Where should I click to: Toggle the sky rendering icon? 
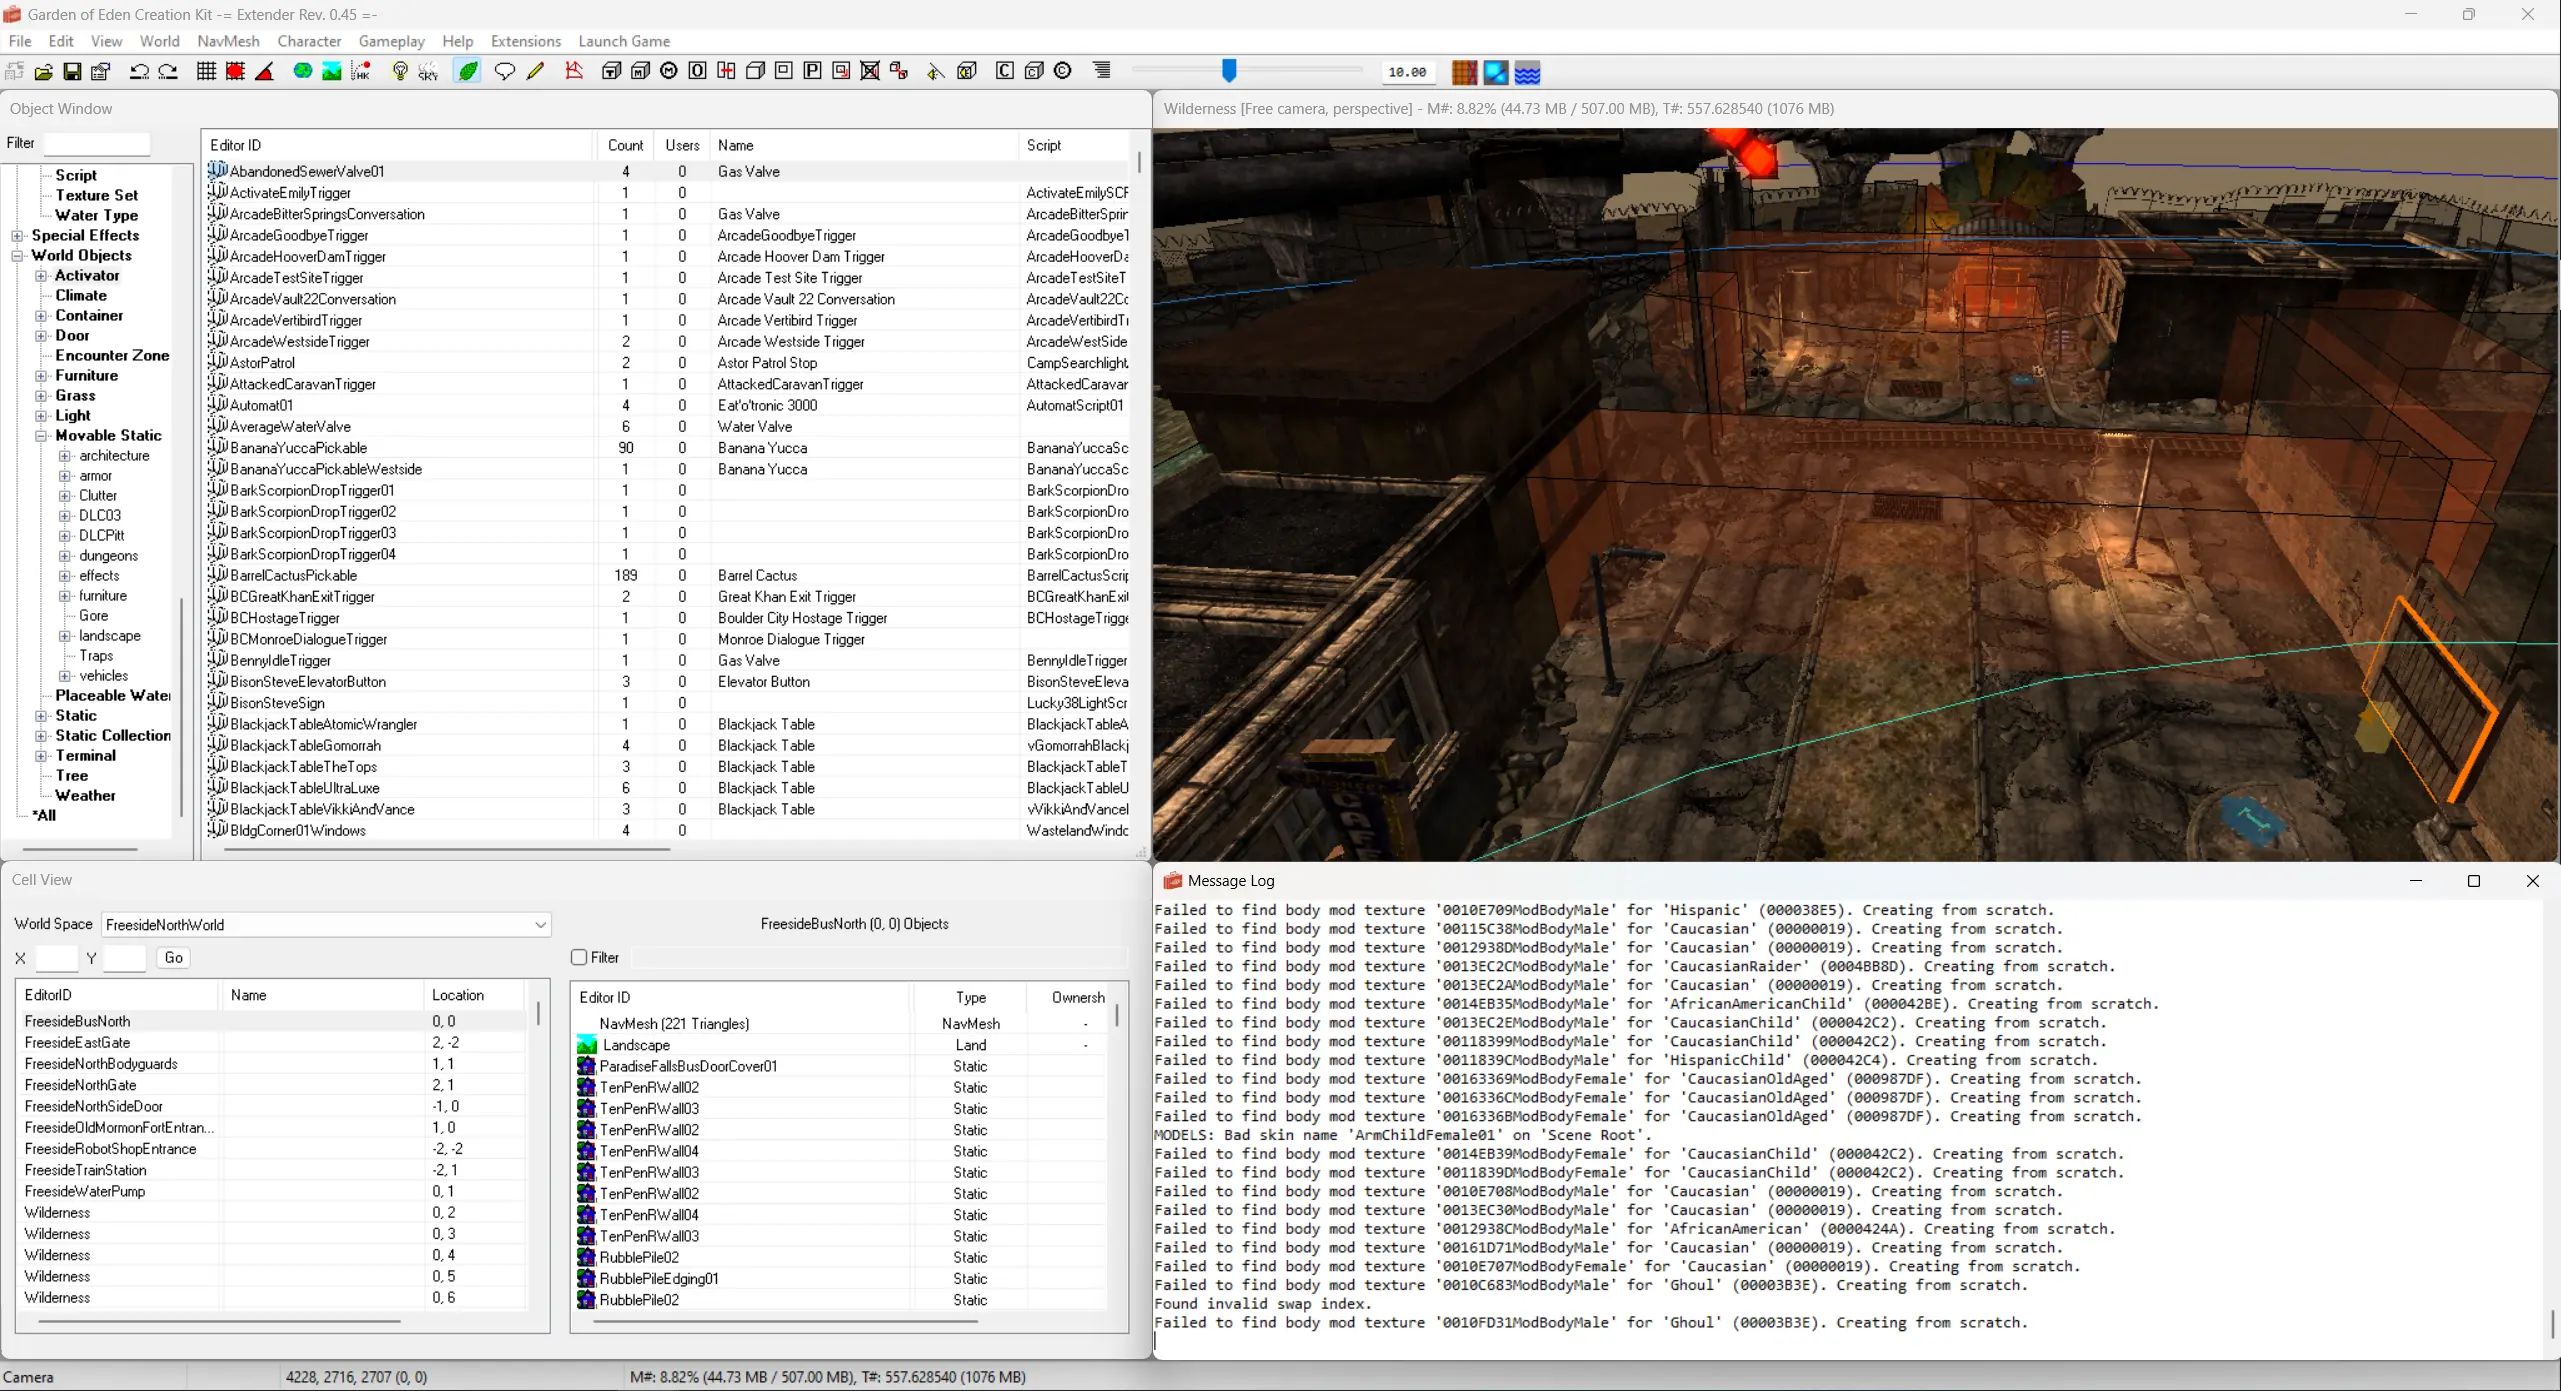pos(428,72)
